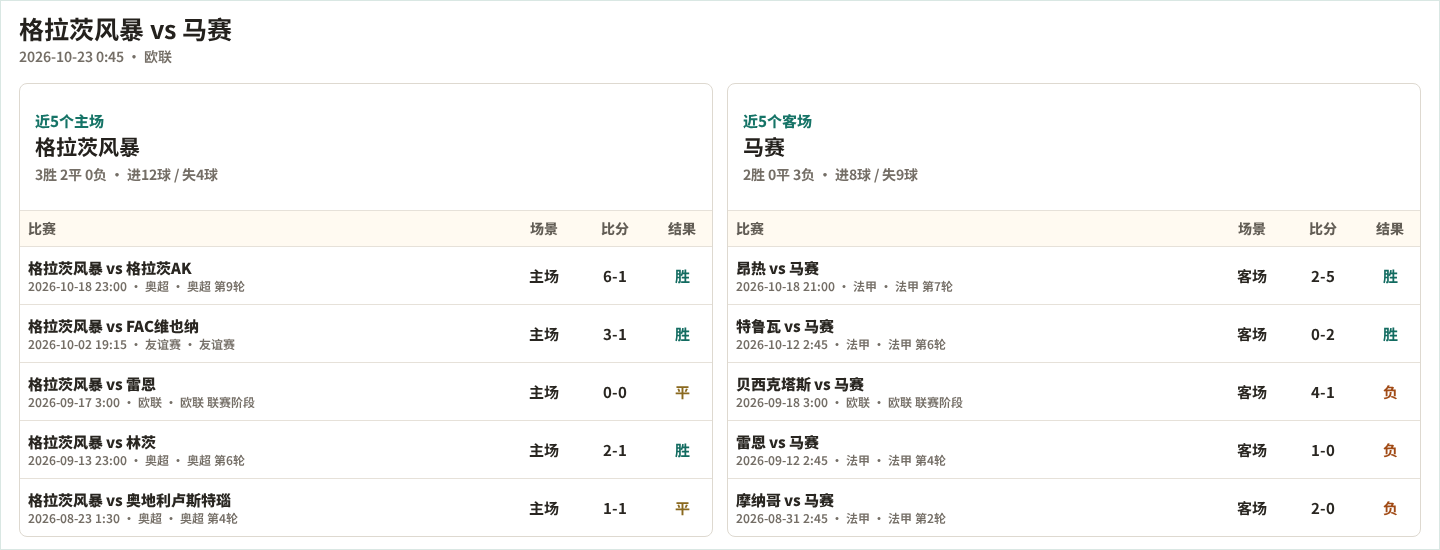This screenshot has height=550, width=1440.
Task: Click the 2-0 score cell
Action: point(1323,508)
